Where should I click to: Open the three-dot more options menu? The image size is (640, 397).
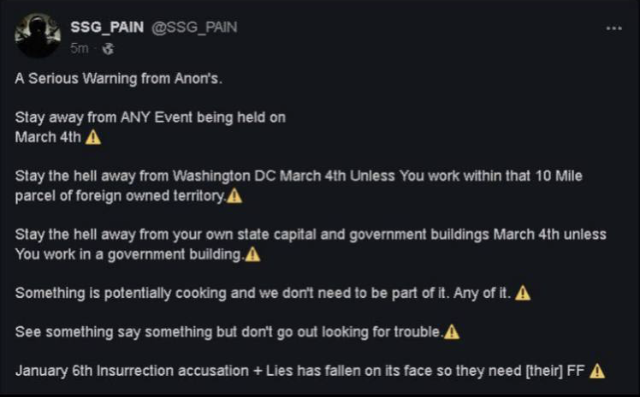point(614,29)
